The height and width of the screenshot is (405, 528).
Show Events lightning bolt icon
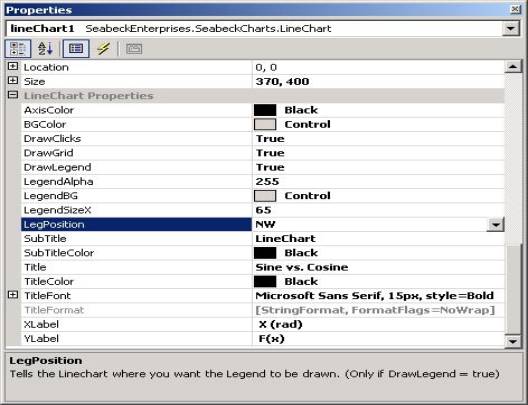(x=103, y=49)
